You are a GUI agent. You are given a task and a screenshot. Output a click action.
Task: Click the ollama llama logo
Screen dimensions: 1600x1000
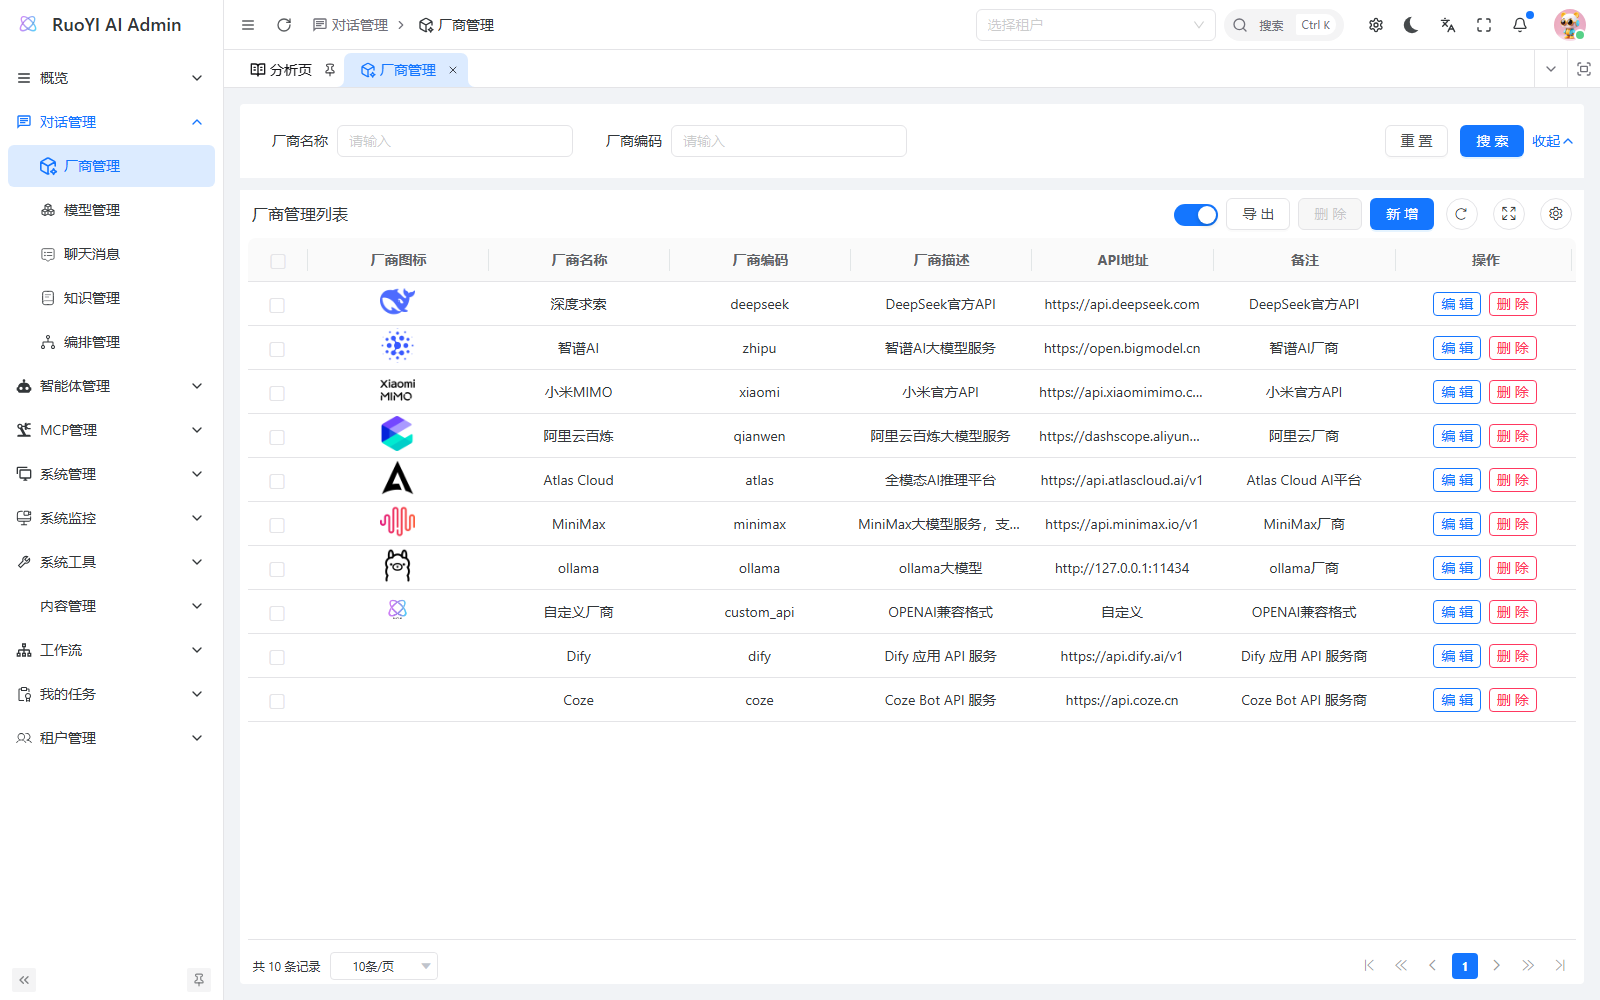(x=397, y=566)
